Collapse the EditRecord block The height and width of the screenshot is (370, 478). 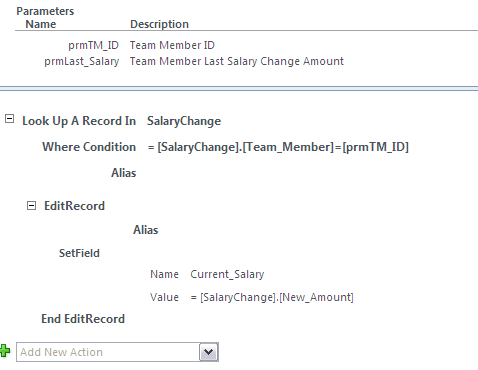click(31, 206)
